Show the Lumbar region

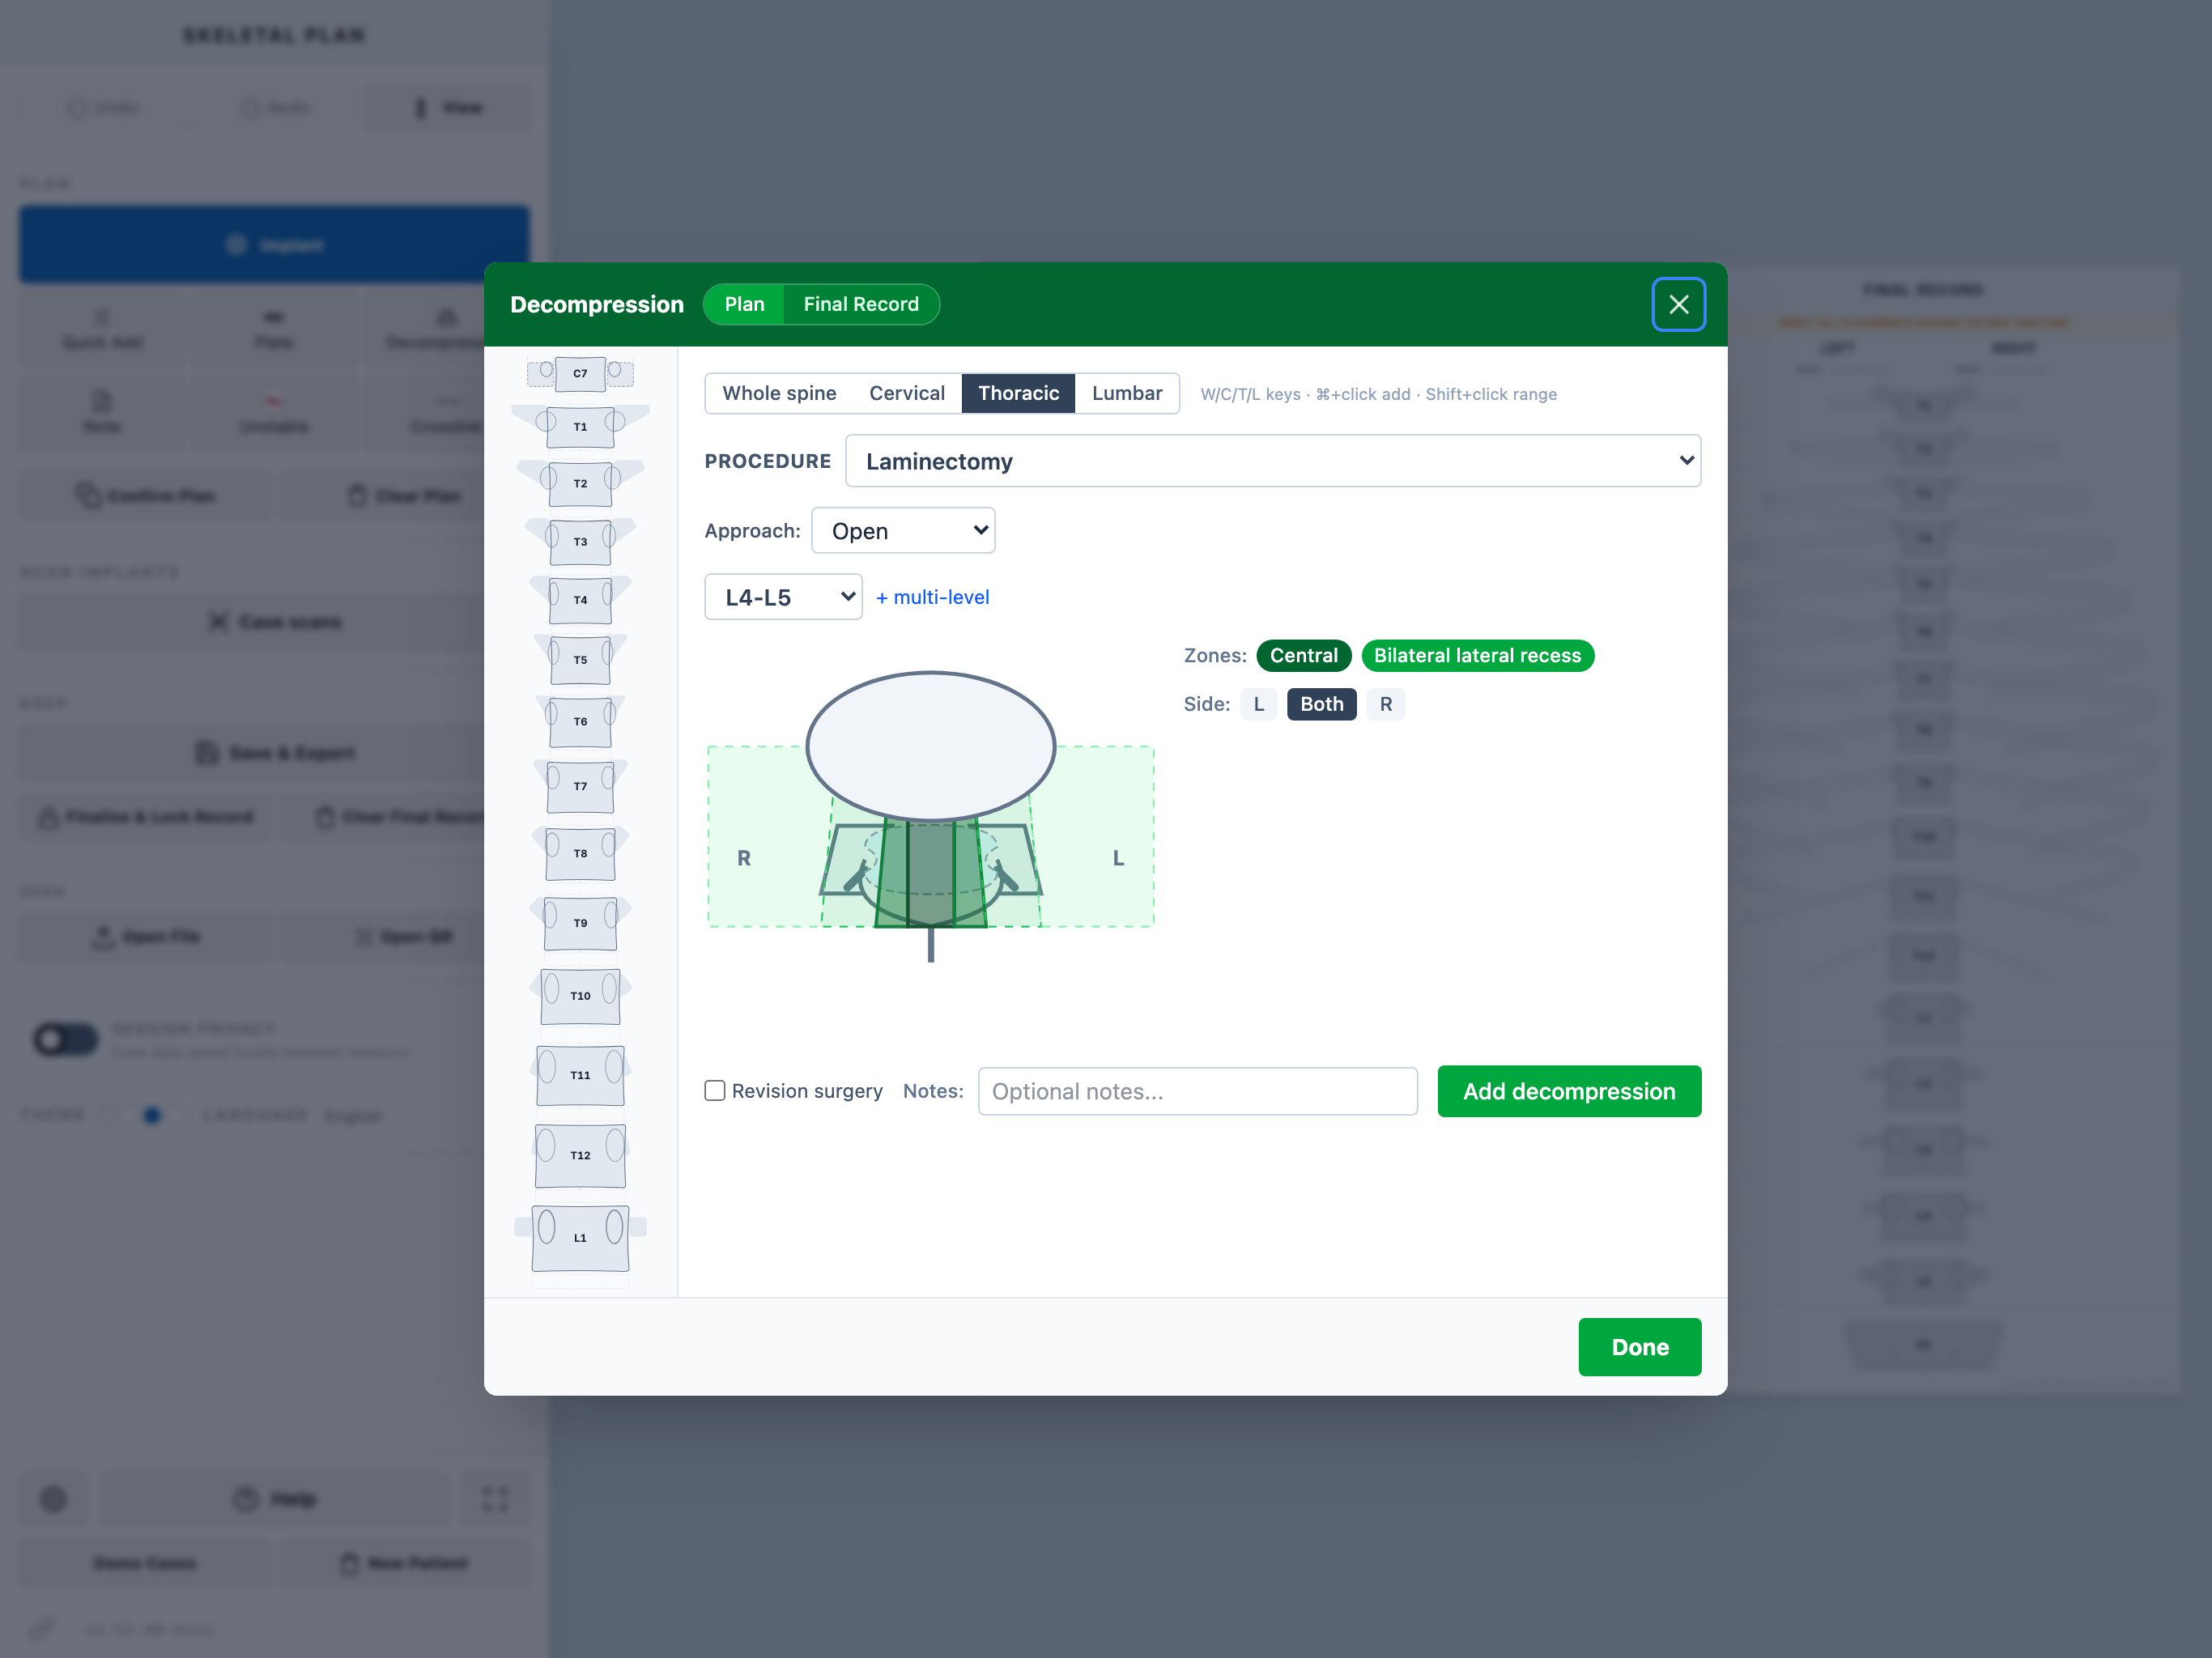[x=1127, y=393]
